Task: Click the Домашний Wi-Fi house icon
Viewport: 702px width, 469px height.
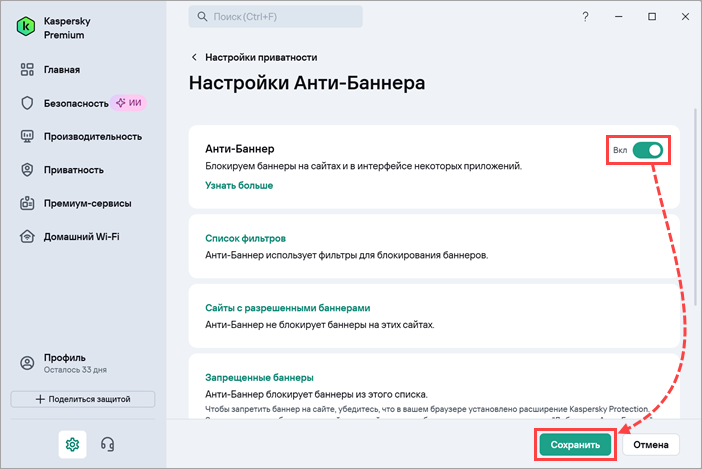Action: click(27, 236)
